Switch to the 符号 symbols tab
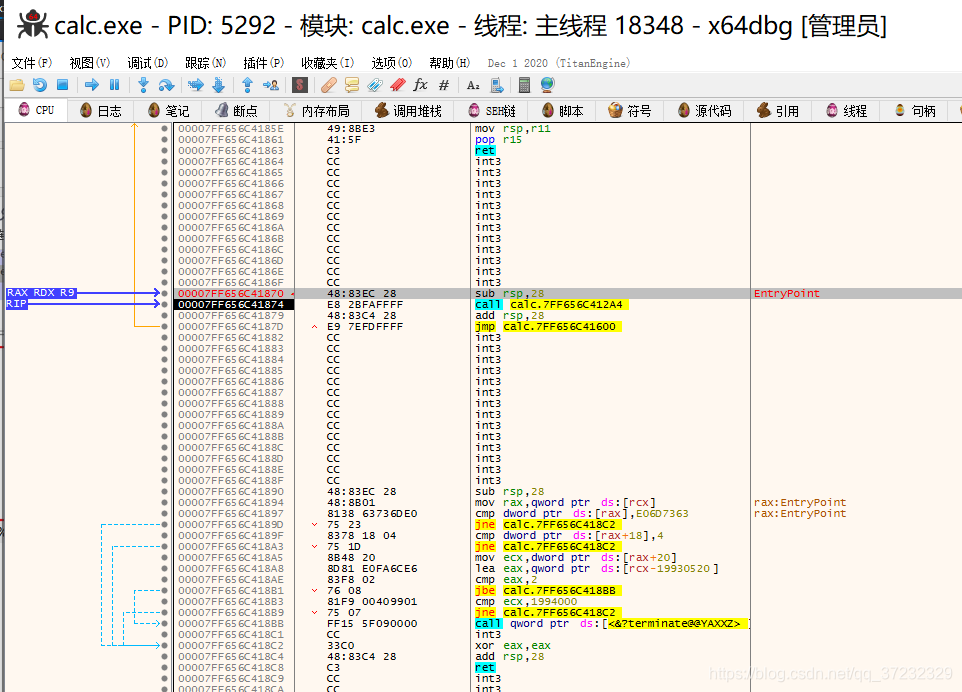The width and height of the screenshot is (962, 692). [630, 111]
